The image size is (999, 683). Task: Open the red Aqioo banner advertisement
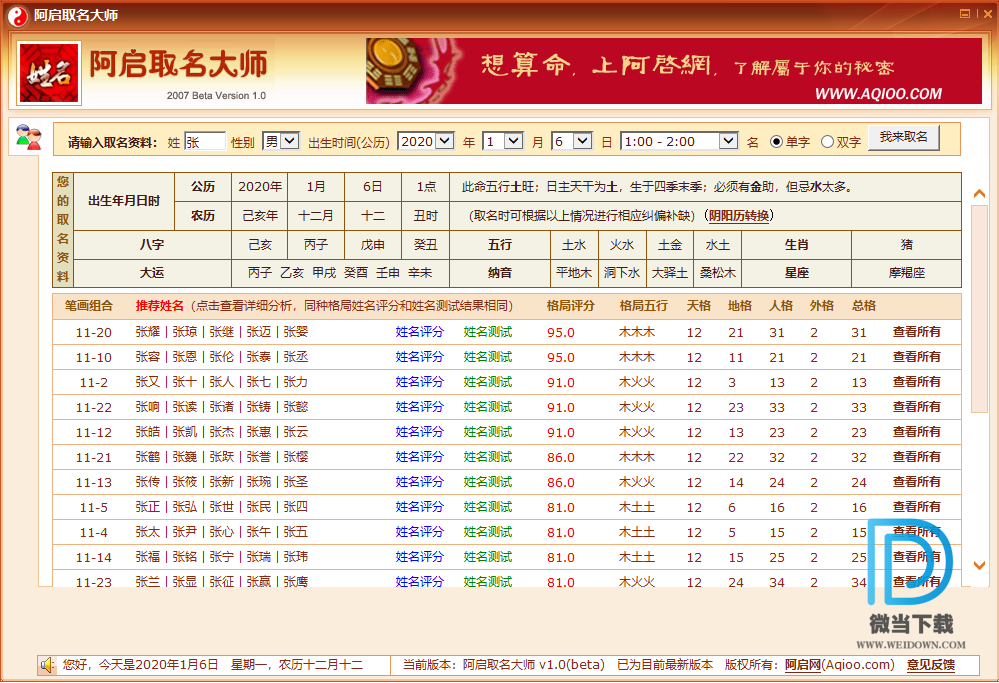(673, 71)
